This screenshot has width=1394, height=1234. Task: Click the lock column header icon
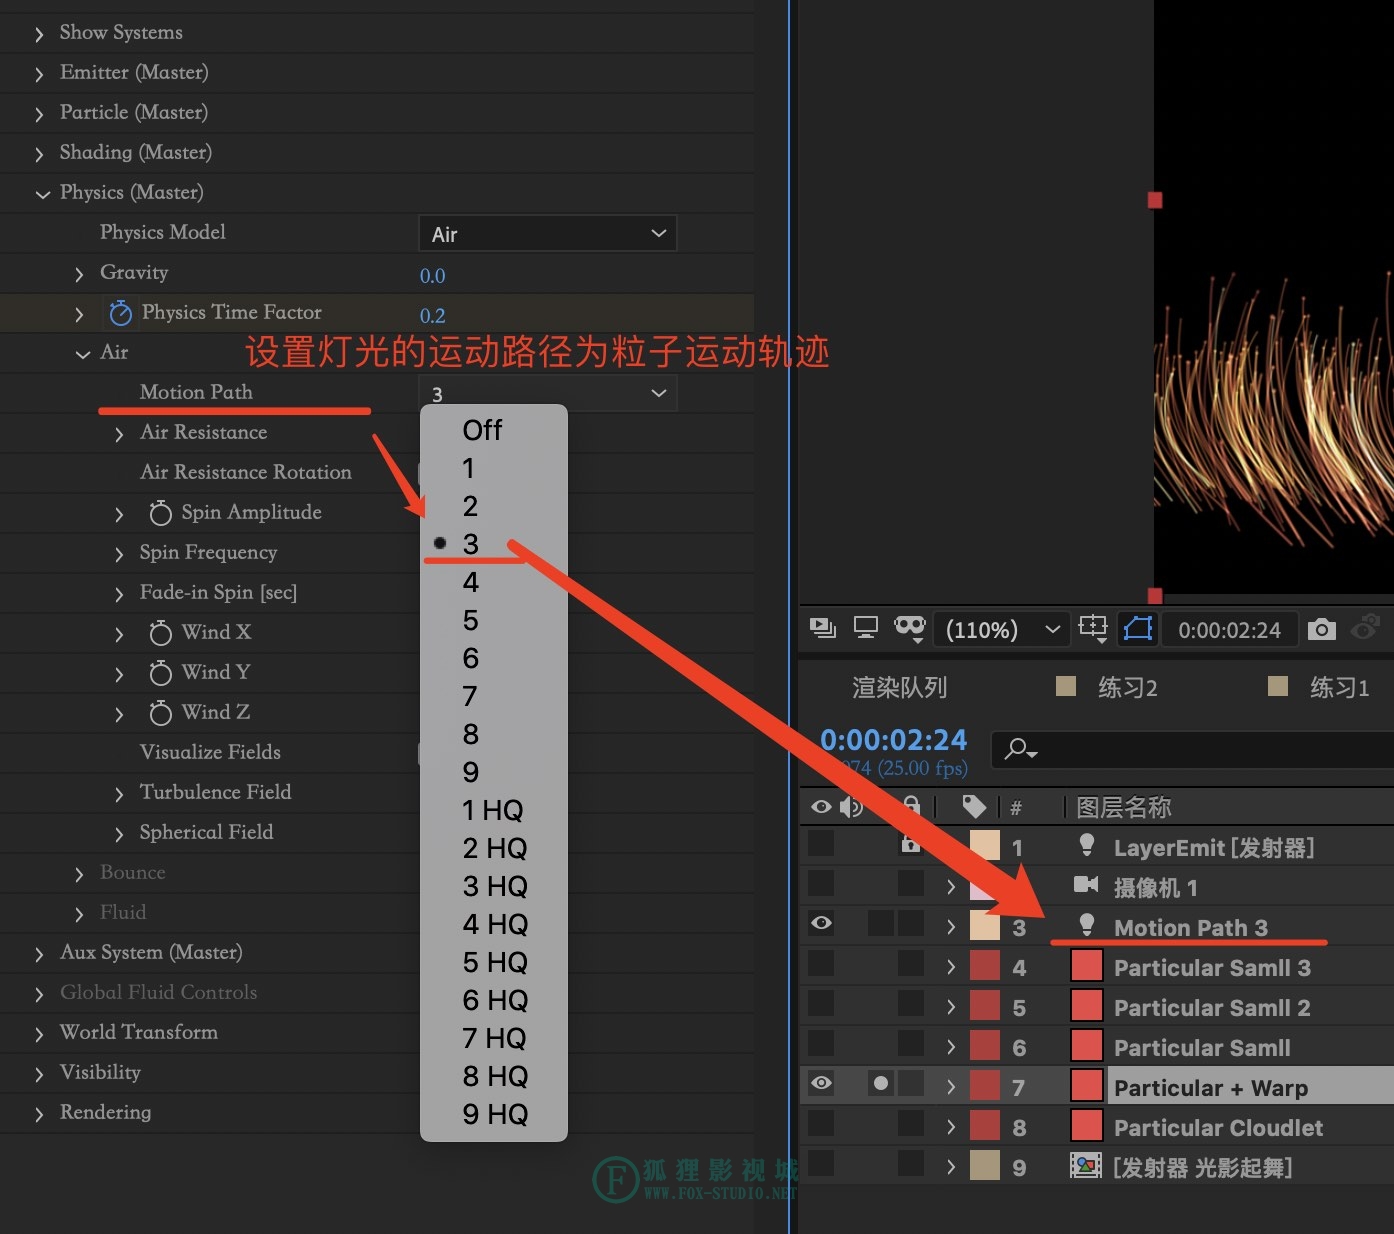(911, 805)
